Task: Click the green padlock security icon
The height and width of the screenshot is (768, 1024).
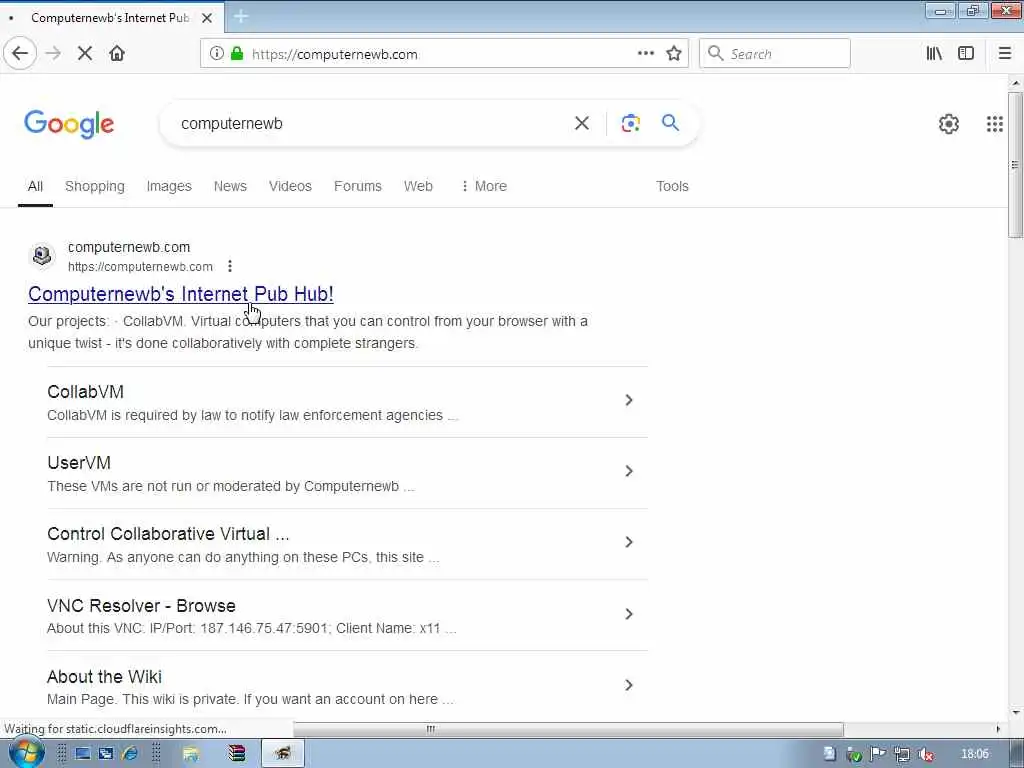Action: [237, 54]
